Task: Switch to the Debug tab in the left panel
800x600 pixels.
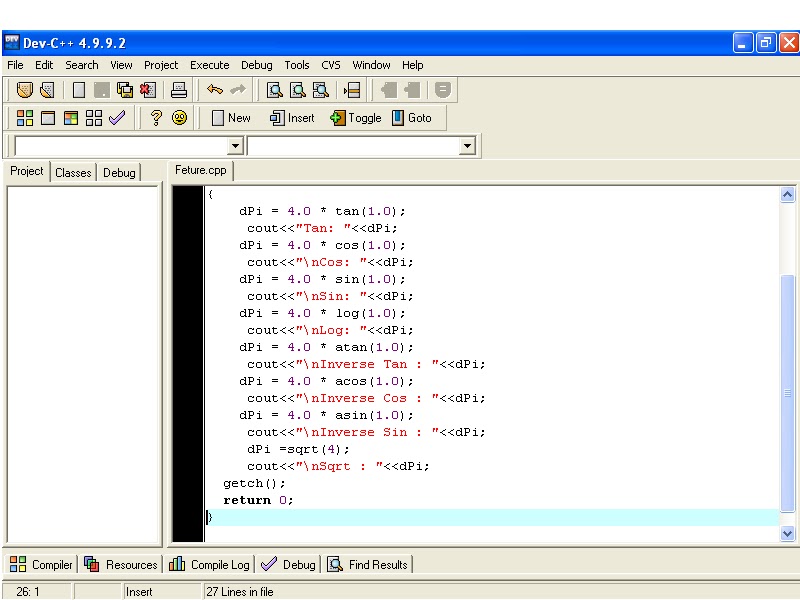Action: (119, 173)
